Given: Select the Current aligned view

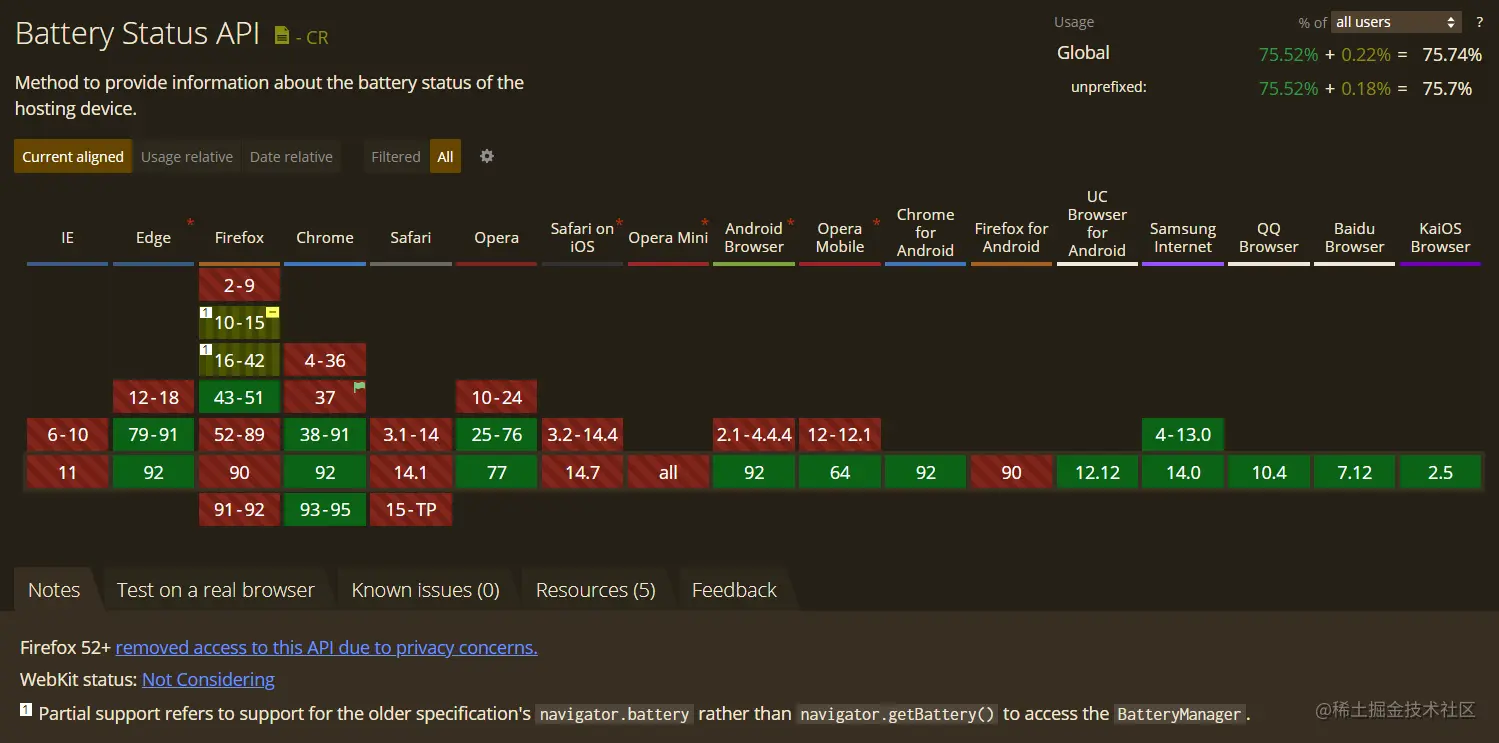Looking at the screenshot, I should pyautogui.click(x=73, y=156).
